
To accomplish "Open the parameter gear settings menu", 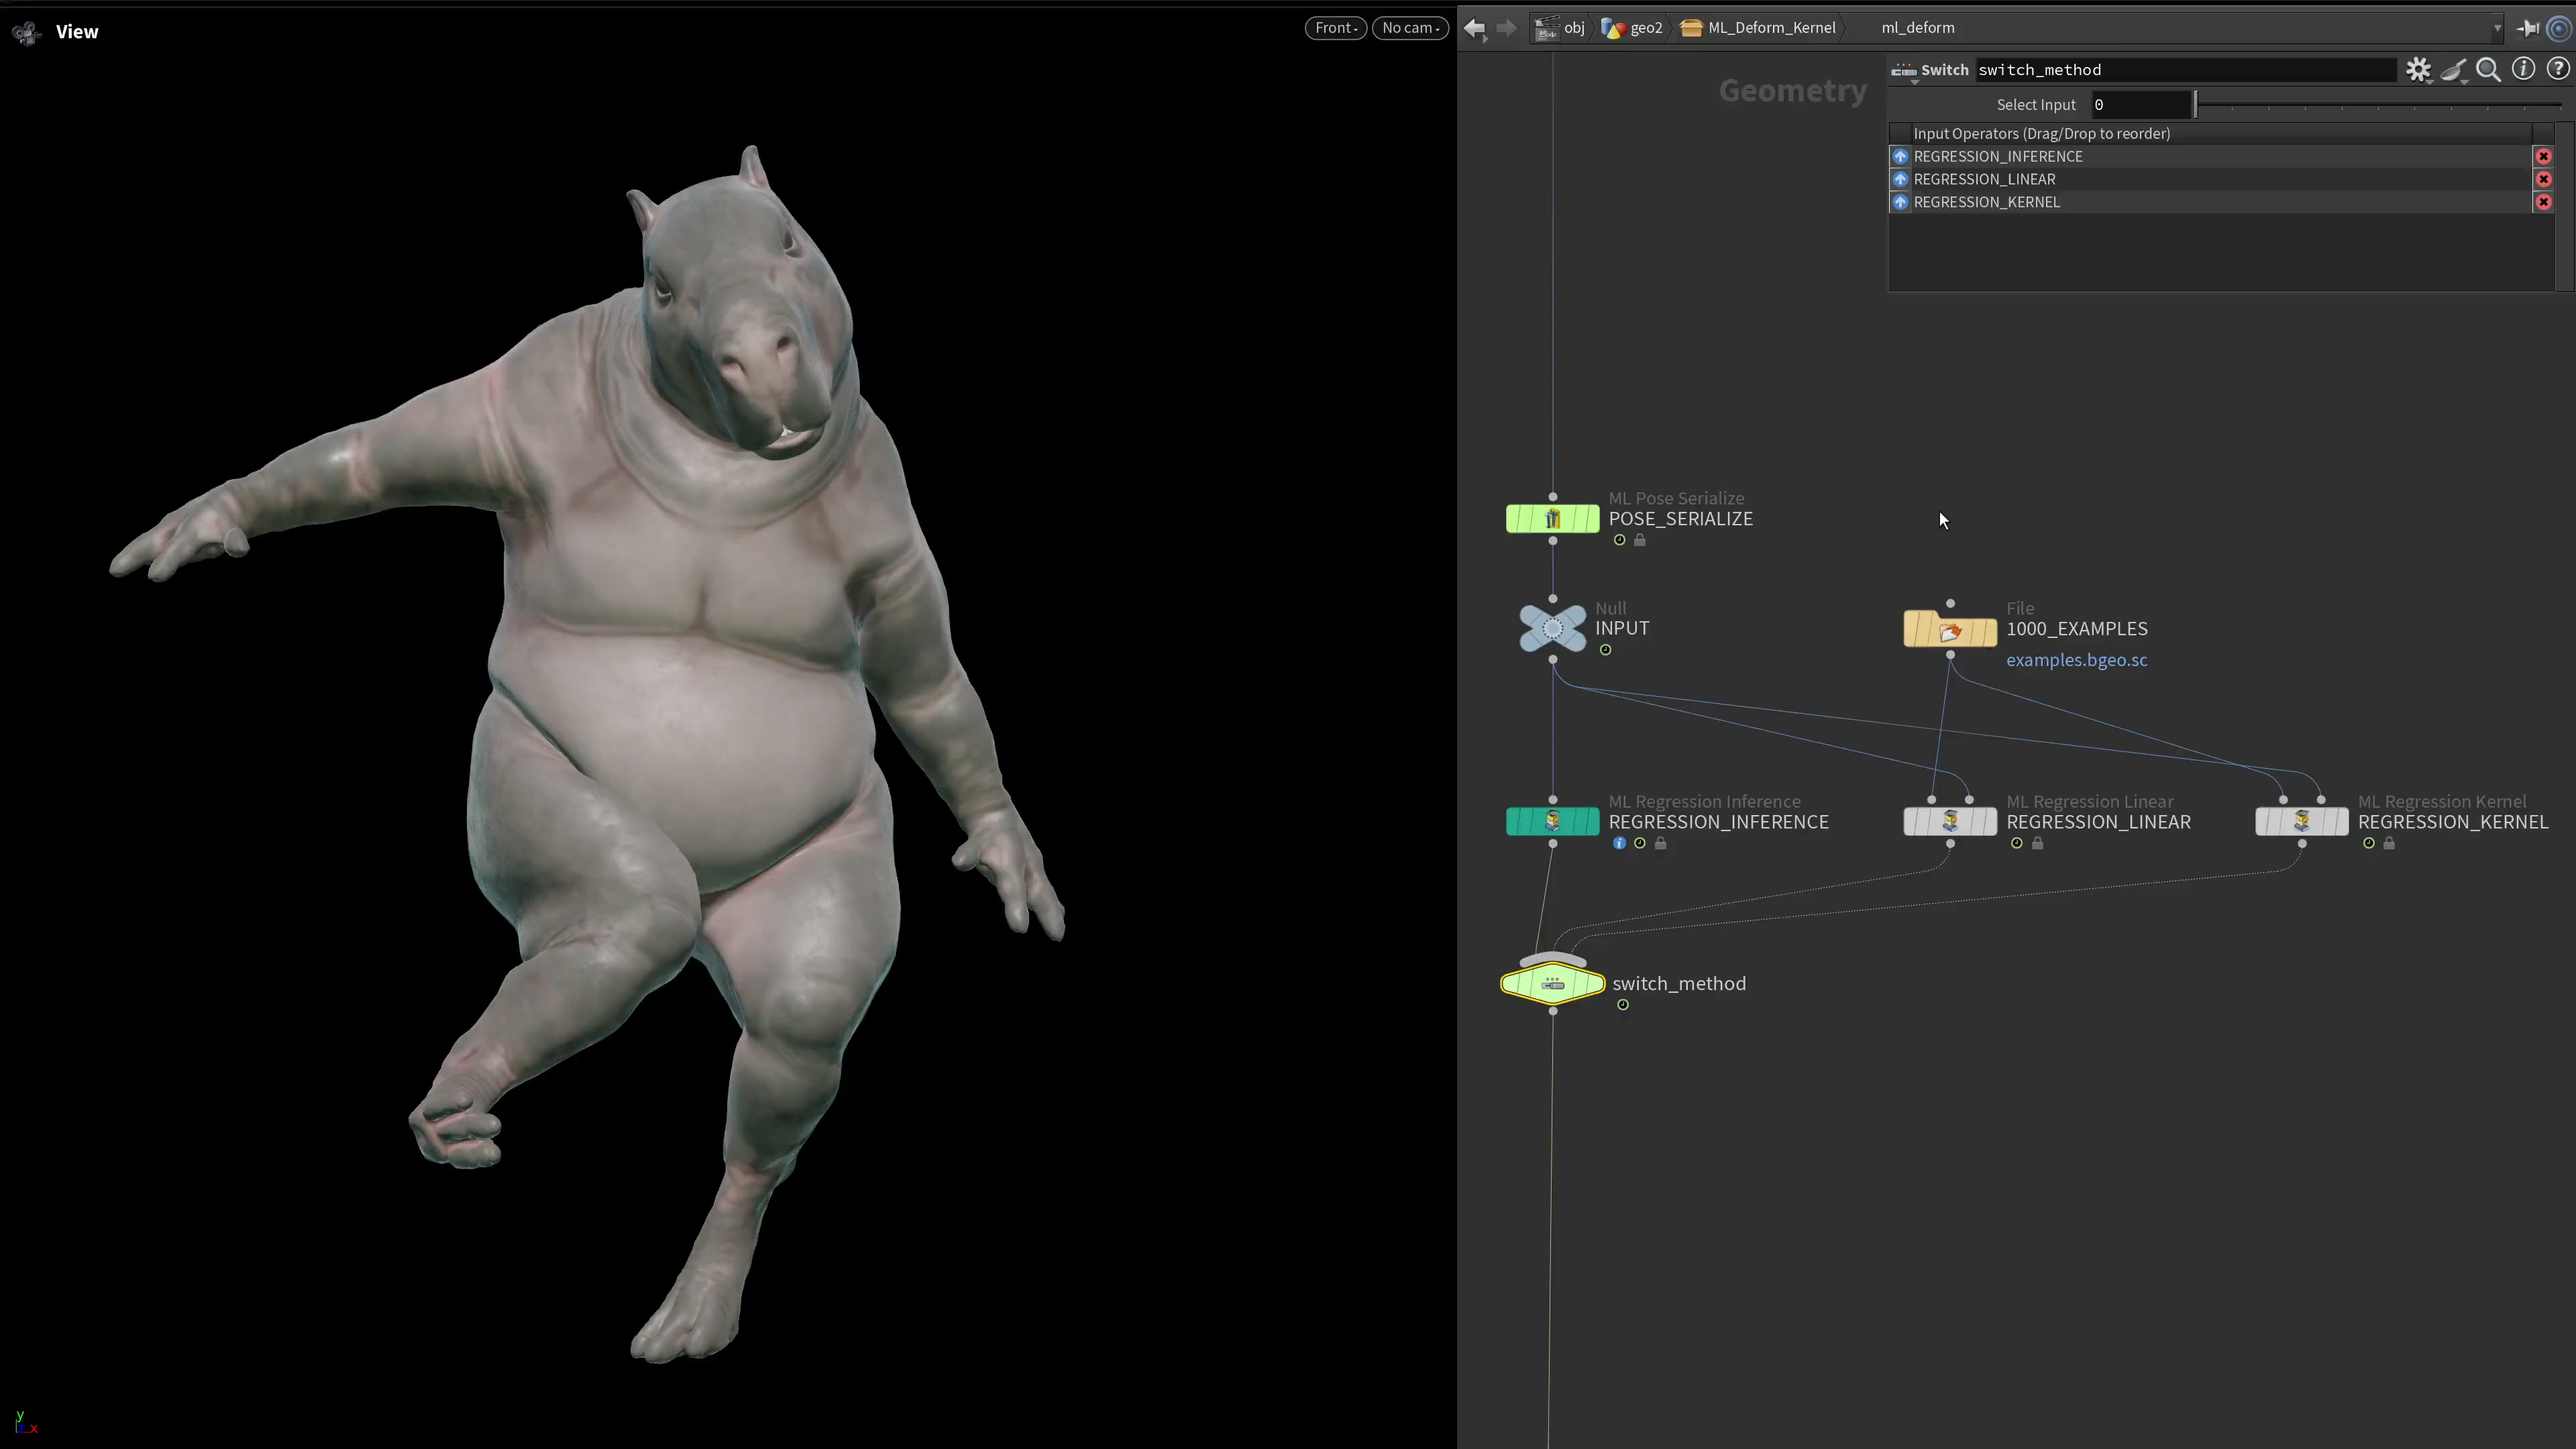I will click(2418, 70).
